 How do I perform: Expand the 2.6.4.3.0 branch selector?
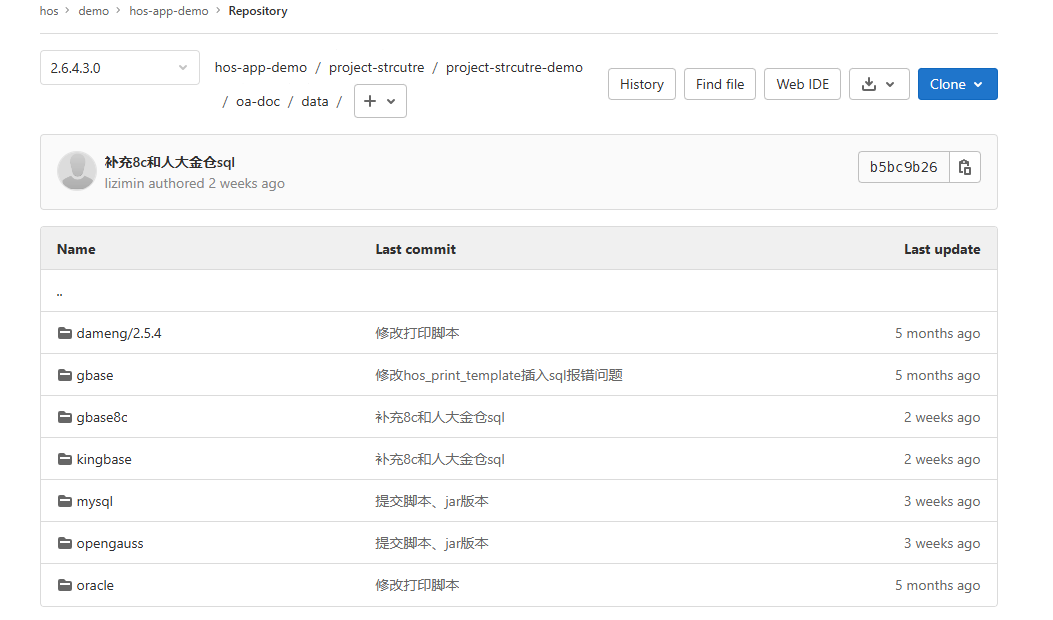tap(119, 68)
